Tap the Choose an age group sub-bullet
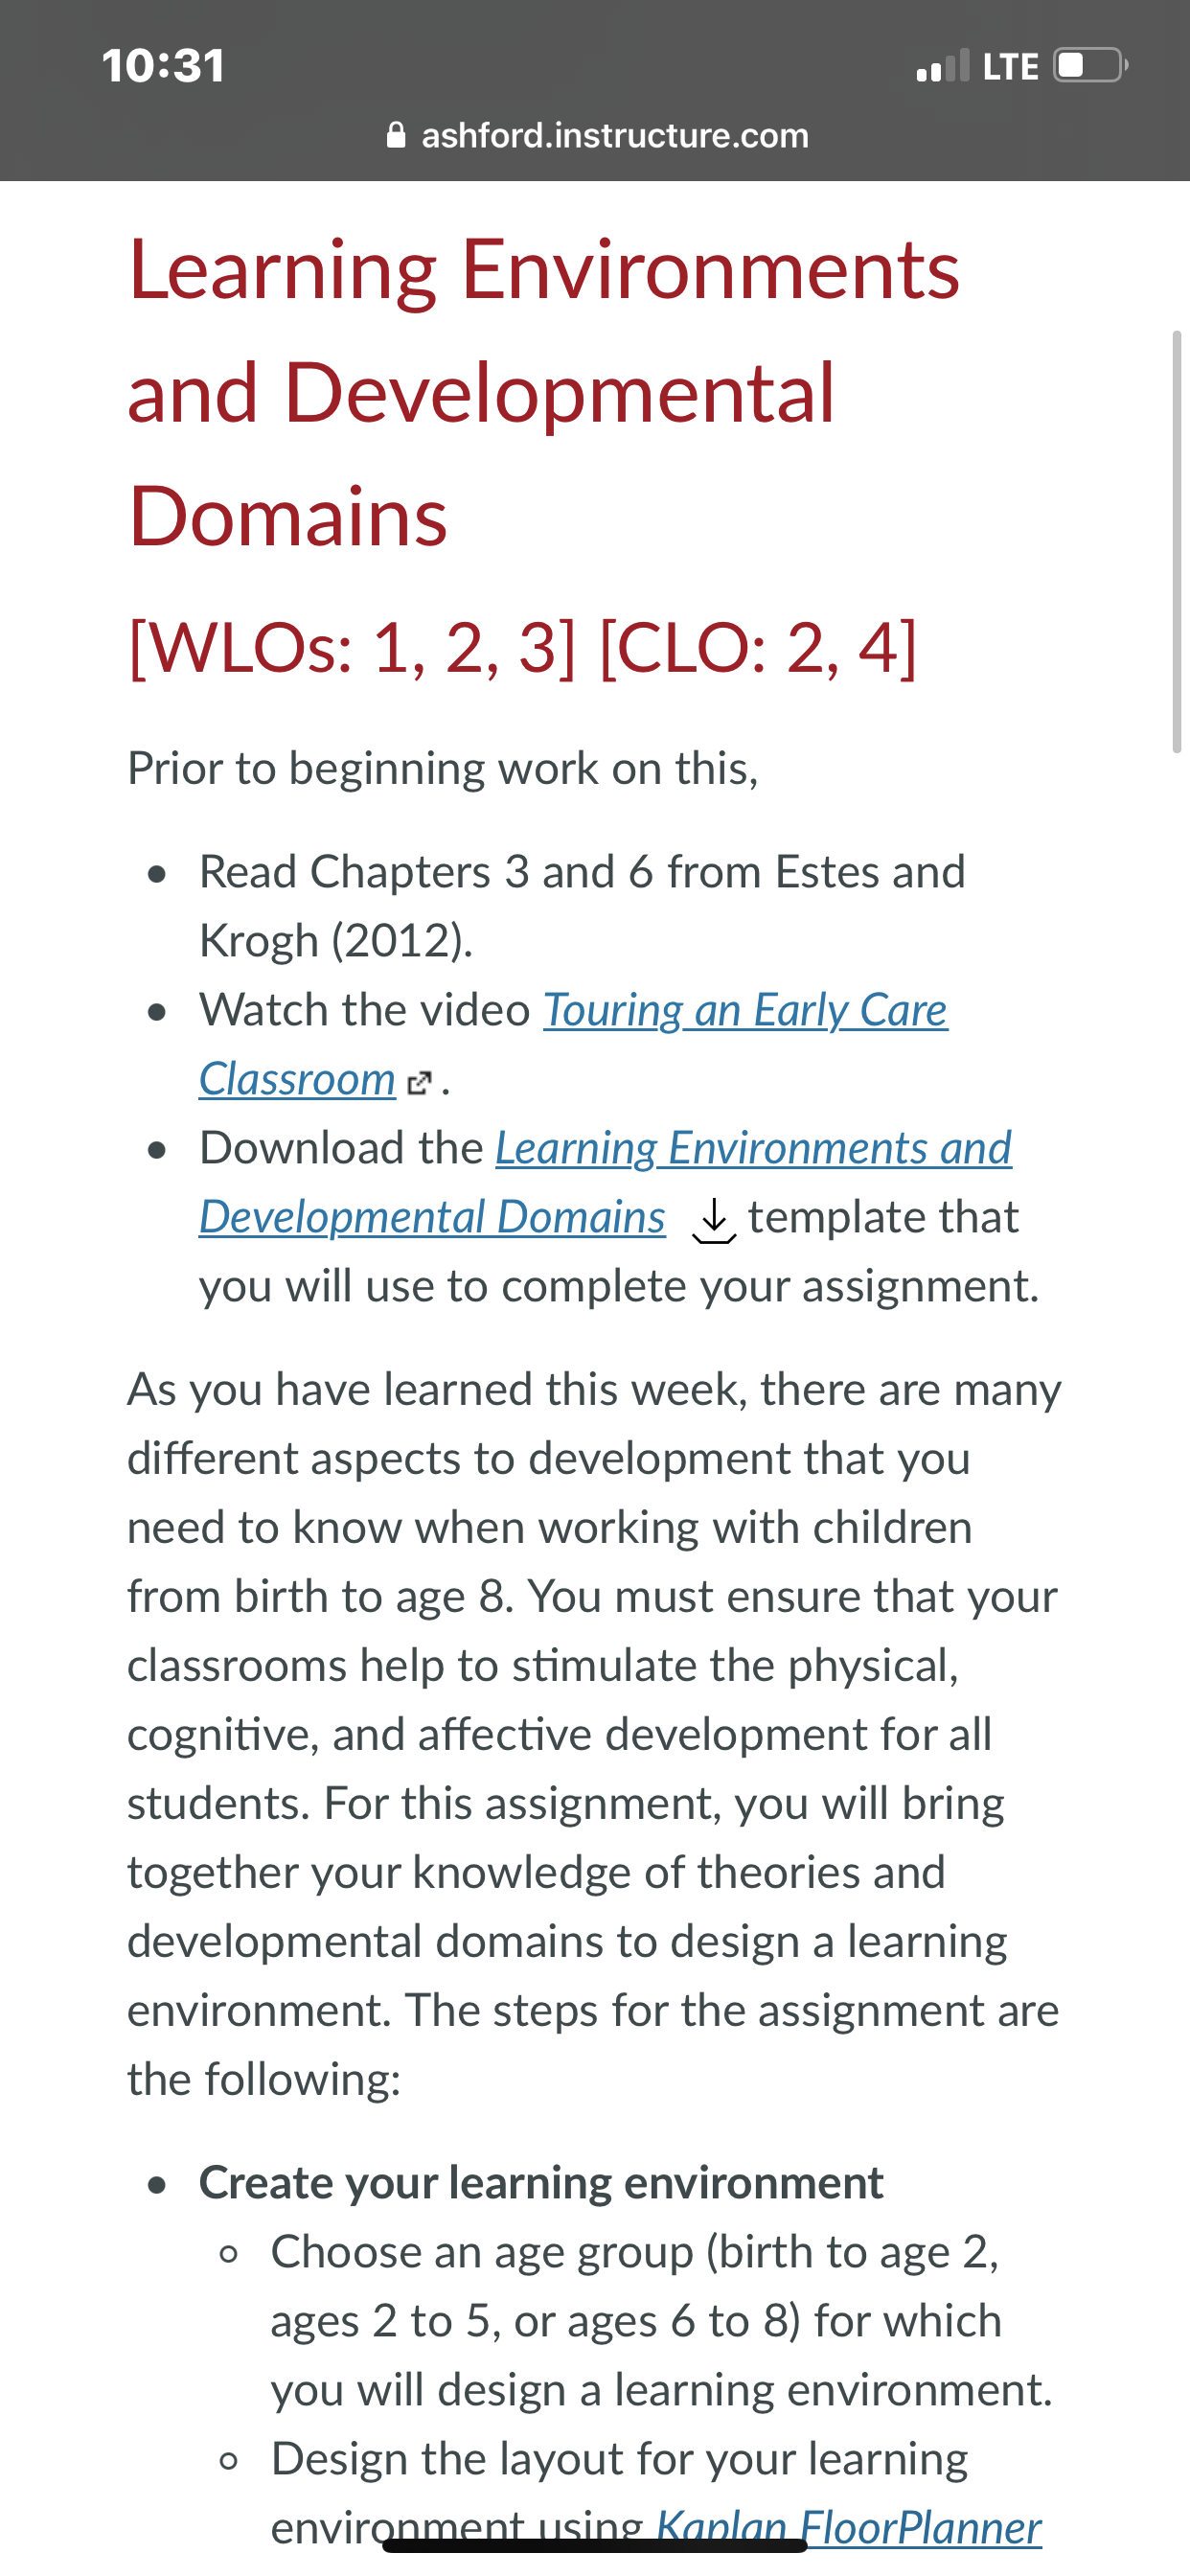Viewport: 1190px width, 2576px height. click(661, 2321)
